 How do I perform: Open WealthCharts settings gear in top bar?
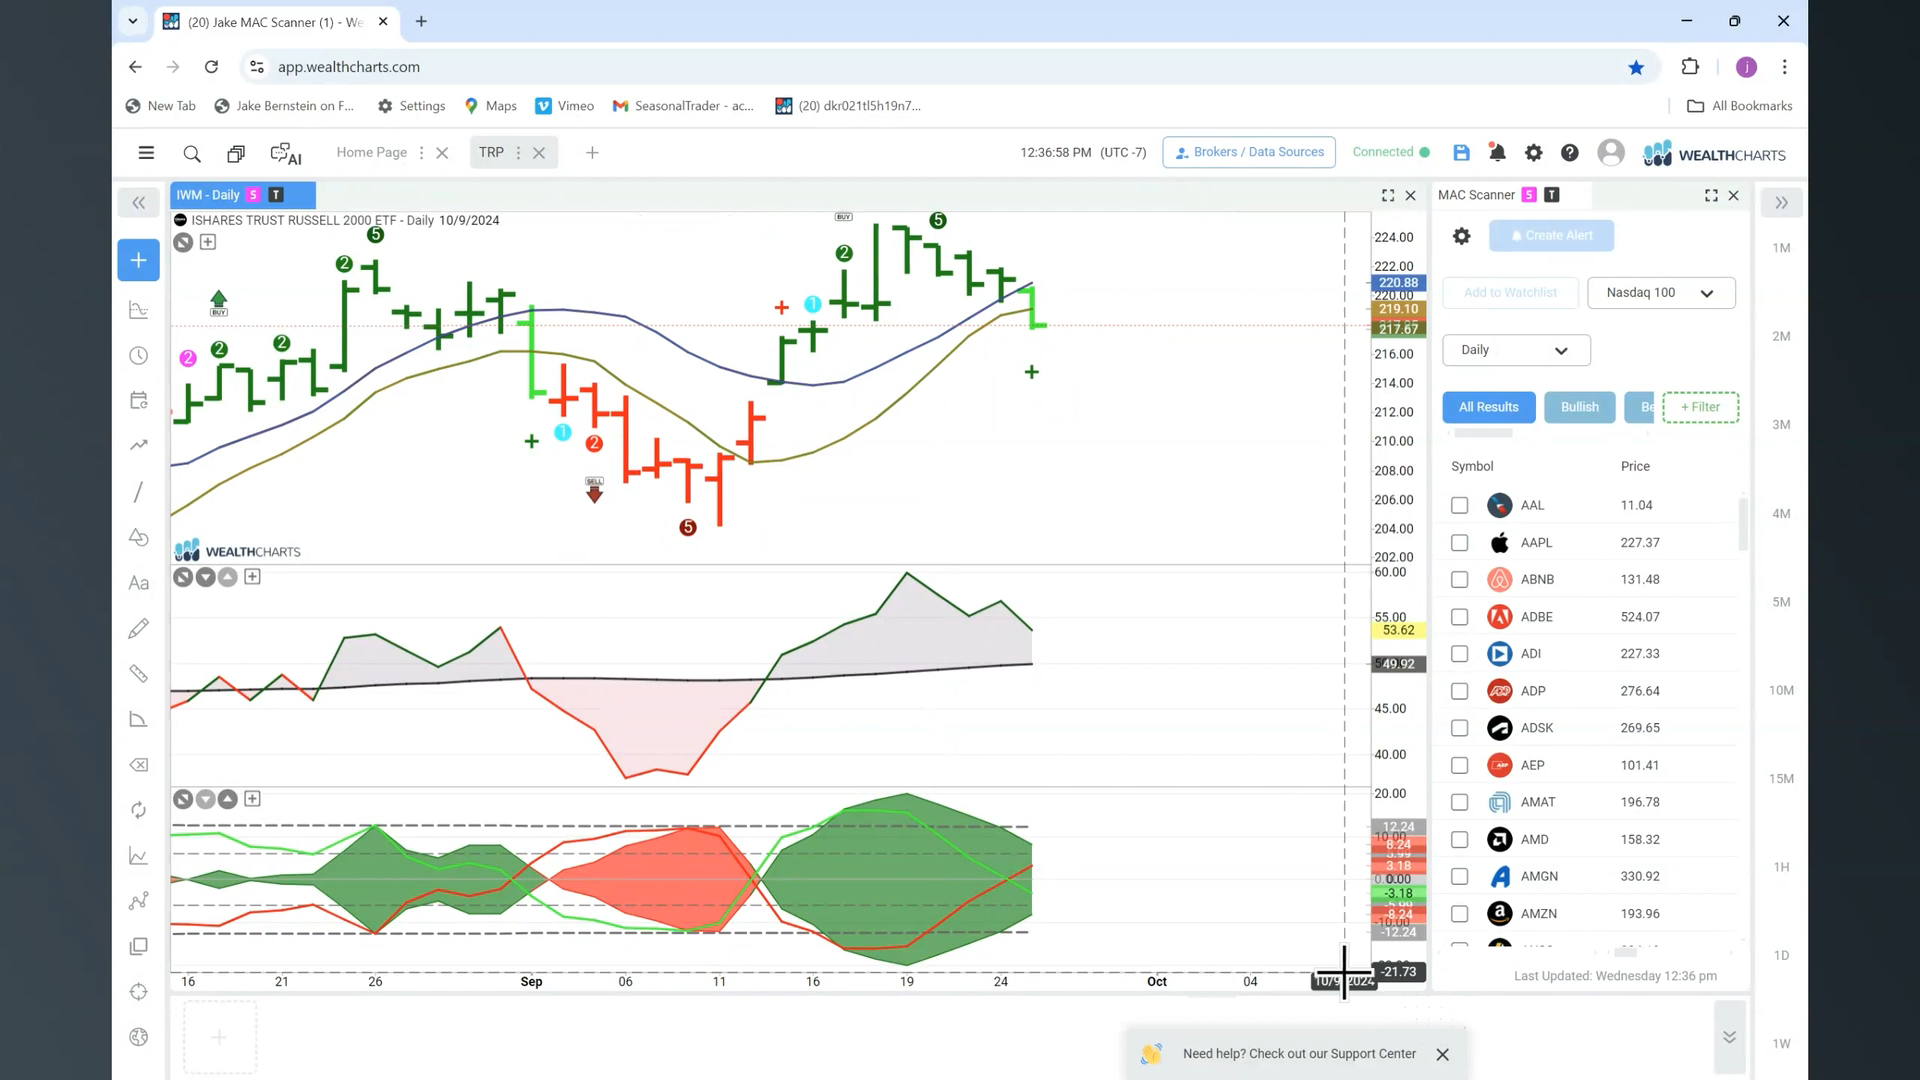(x=1533, y=152)
